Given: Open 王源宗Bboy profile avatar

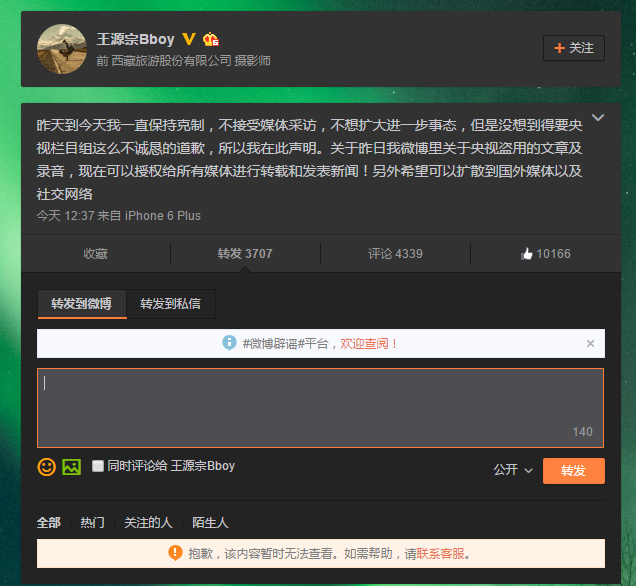Looking at the screenshot, I should coord(62,49).
